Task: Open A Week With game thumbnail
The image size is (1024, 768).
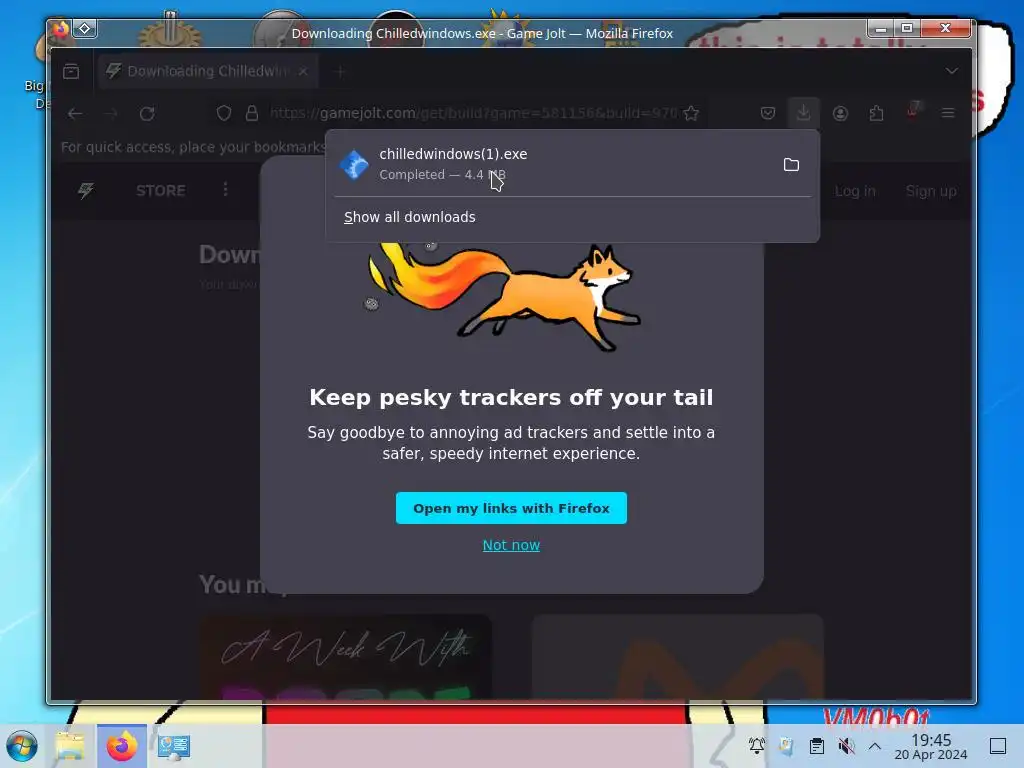Action: pyautogui.click(x=345, y=657)
